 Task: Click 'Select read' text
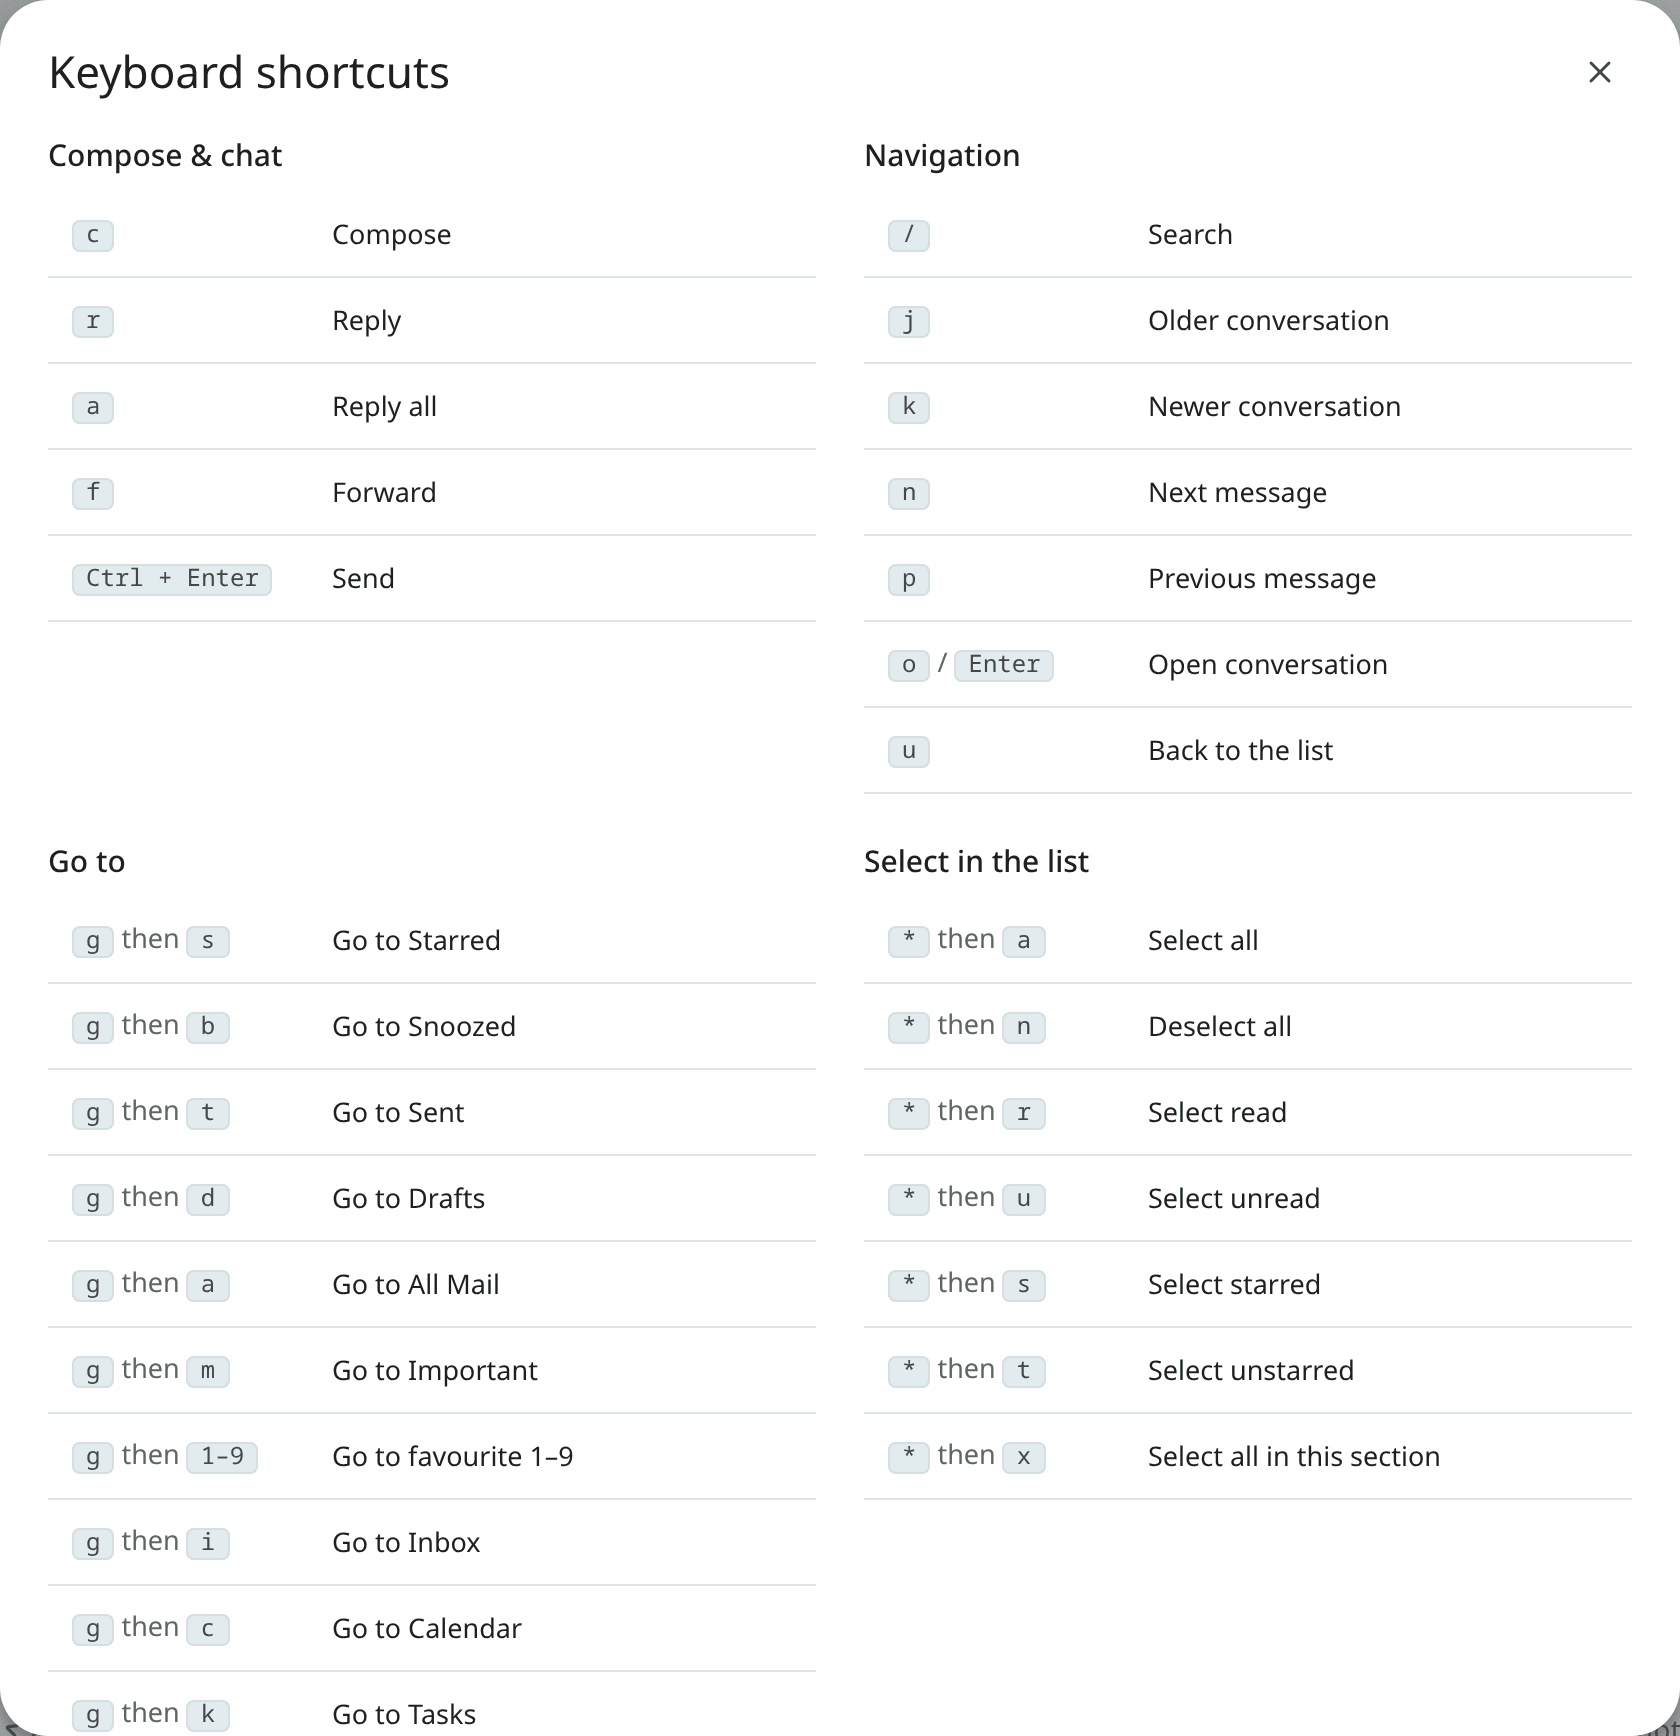1217,1113
